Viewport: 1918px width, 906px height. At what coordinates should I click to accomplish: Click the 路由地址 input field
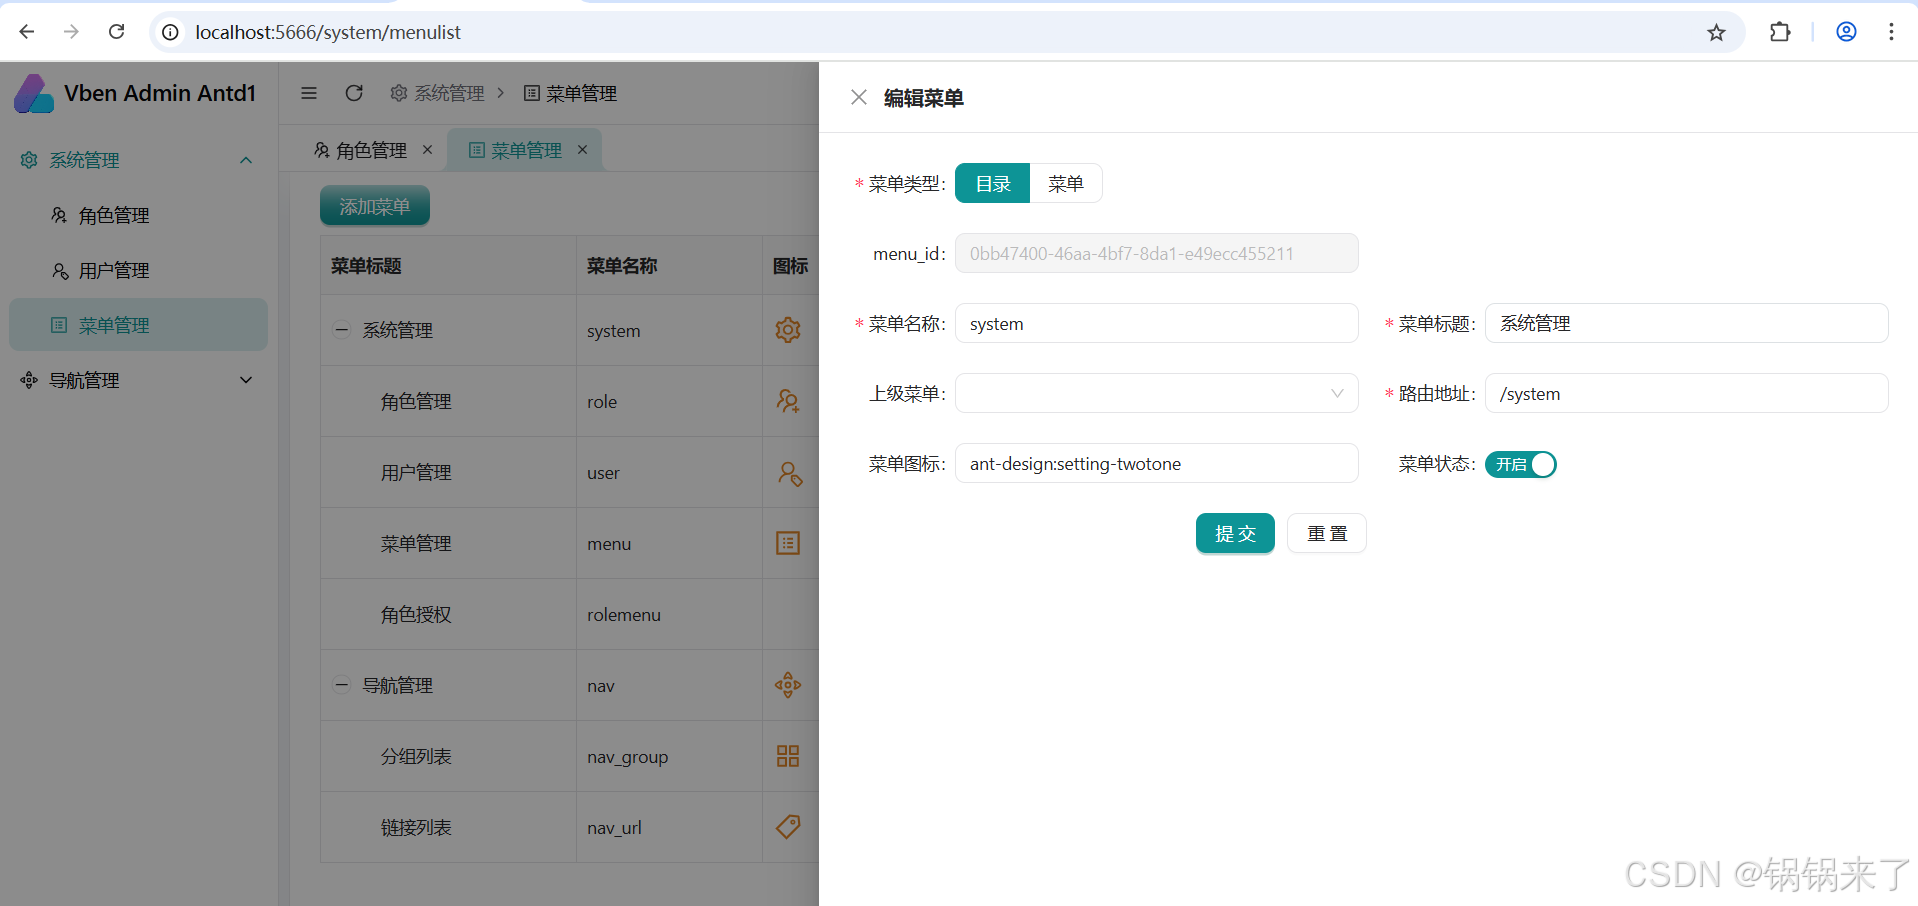1687,393
